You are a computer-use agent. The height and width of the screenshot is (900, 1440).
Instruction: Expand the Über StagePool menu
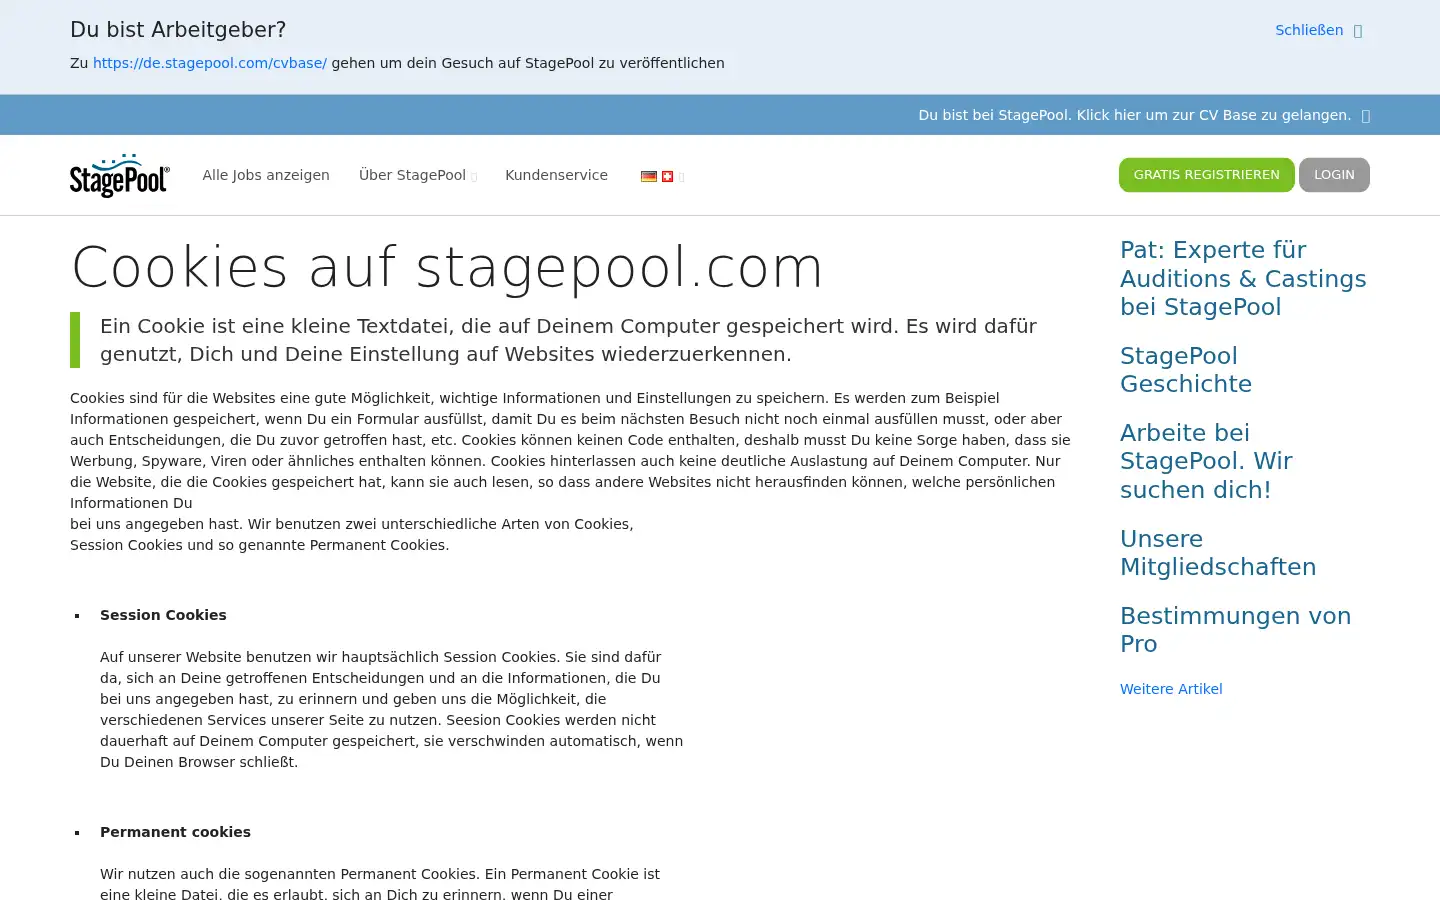coord(418,175)
